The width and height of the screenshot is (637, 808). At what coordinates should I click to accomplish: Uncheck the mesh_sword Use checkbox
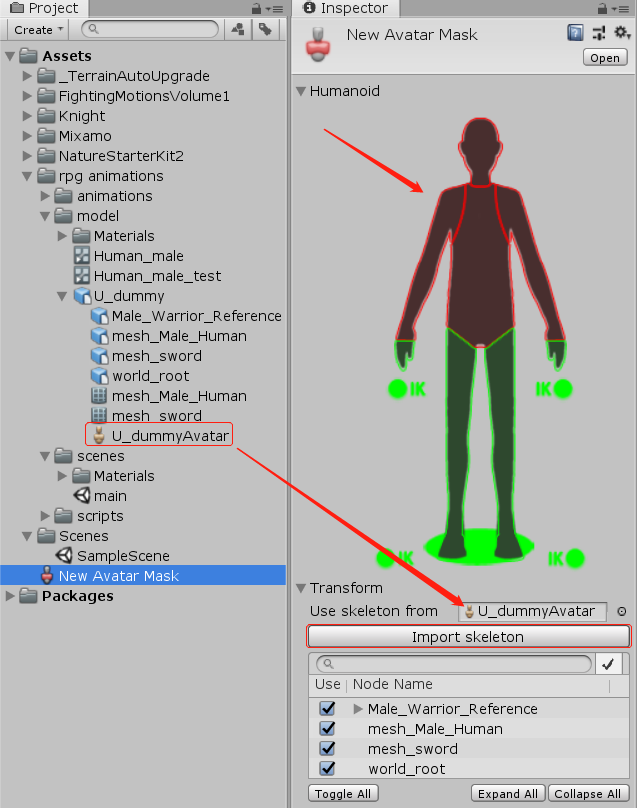pyautogui.click(x=327, y=749)
